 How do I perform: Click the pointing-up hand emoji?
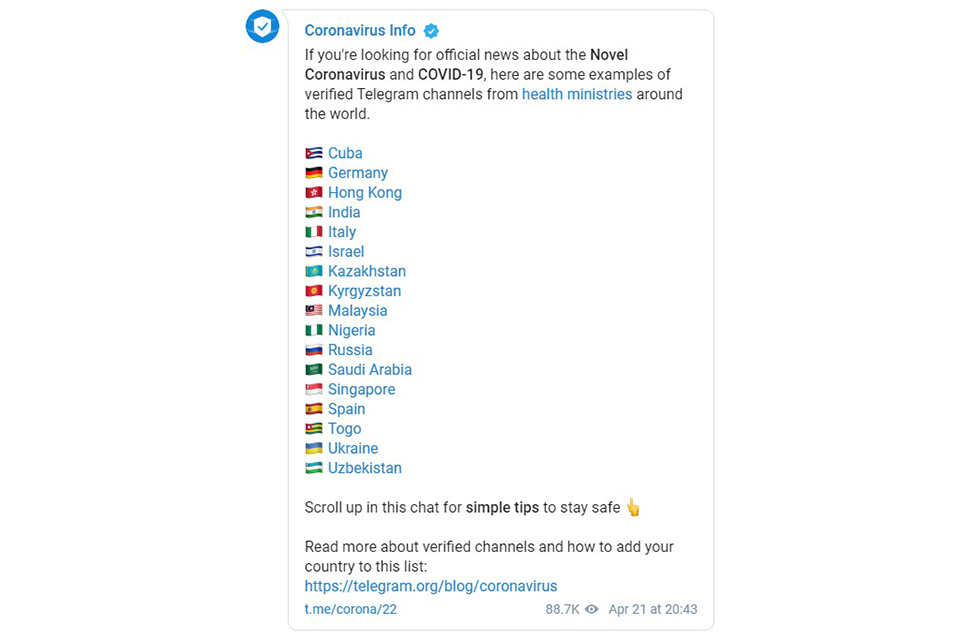[633, 508]
